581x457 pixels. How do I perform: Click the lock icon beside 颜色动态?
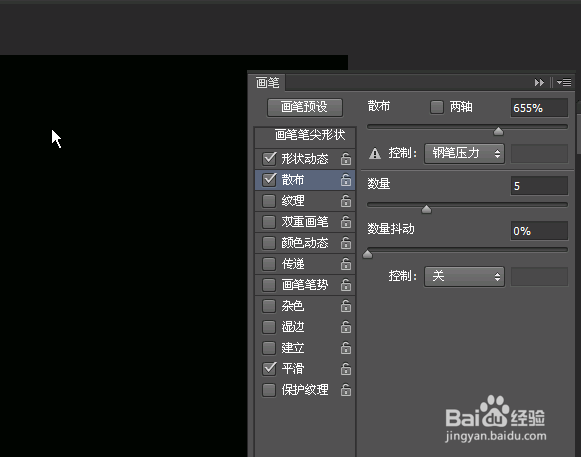pyautogui.click(x=346, y=243)
